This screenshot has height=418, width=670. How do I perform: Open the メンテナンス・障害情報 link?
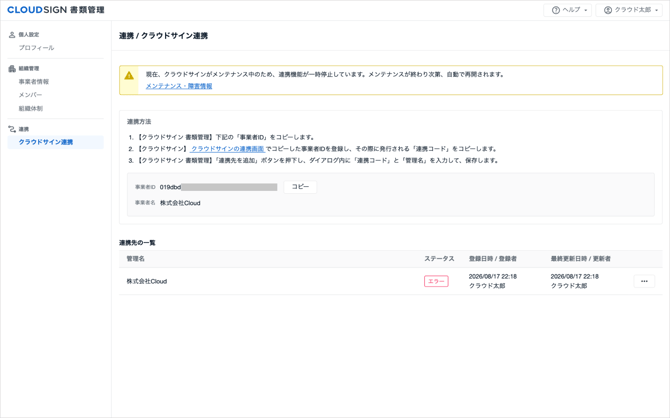(x=179, y=86)
